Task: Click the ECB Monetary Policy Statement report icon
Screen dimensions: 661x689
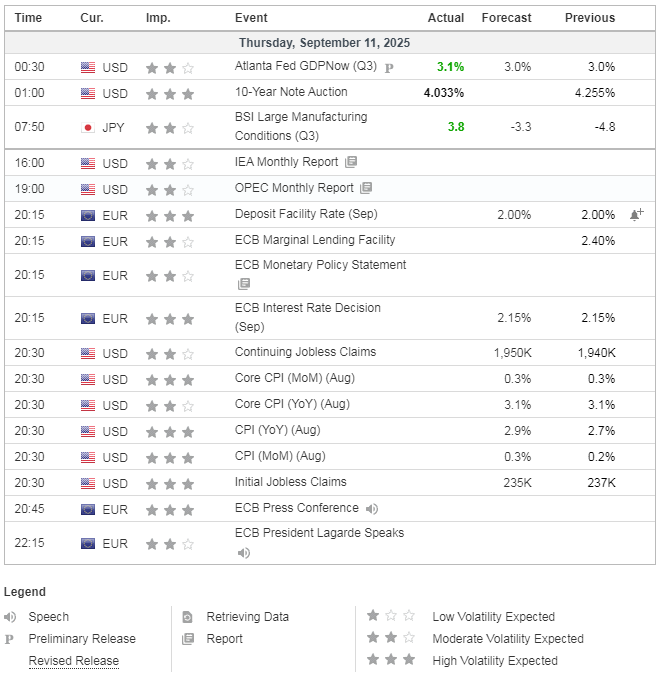Action: pyautogui.click(x=244, y=284)
